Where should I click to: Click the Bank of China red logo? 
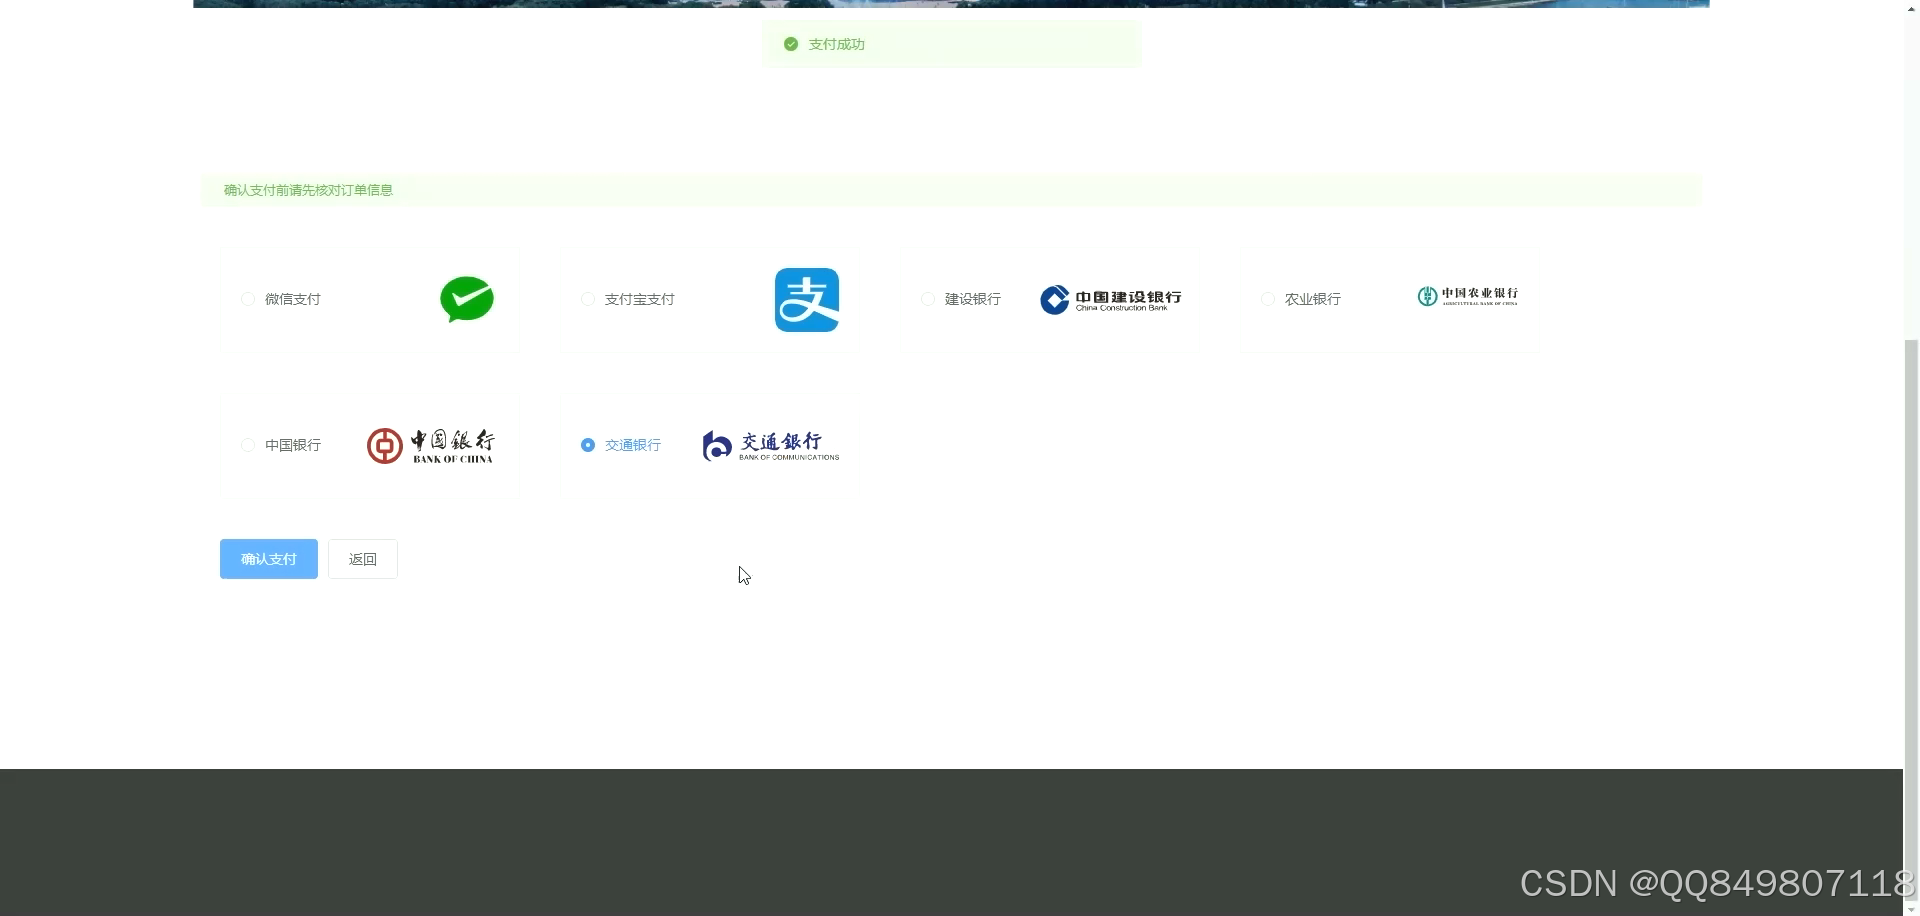431,446
